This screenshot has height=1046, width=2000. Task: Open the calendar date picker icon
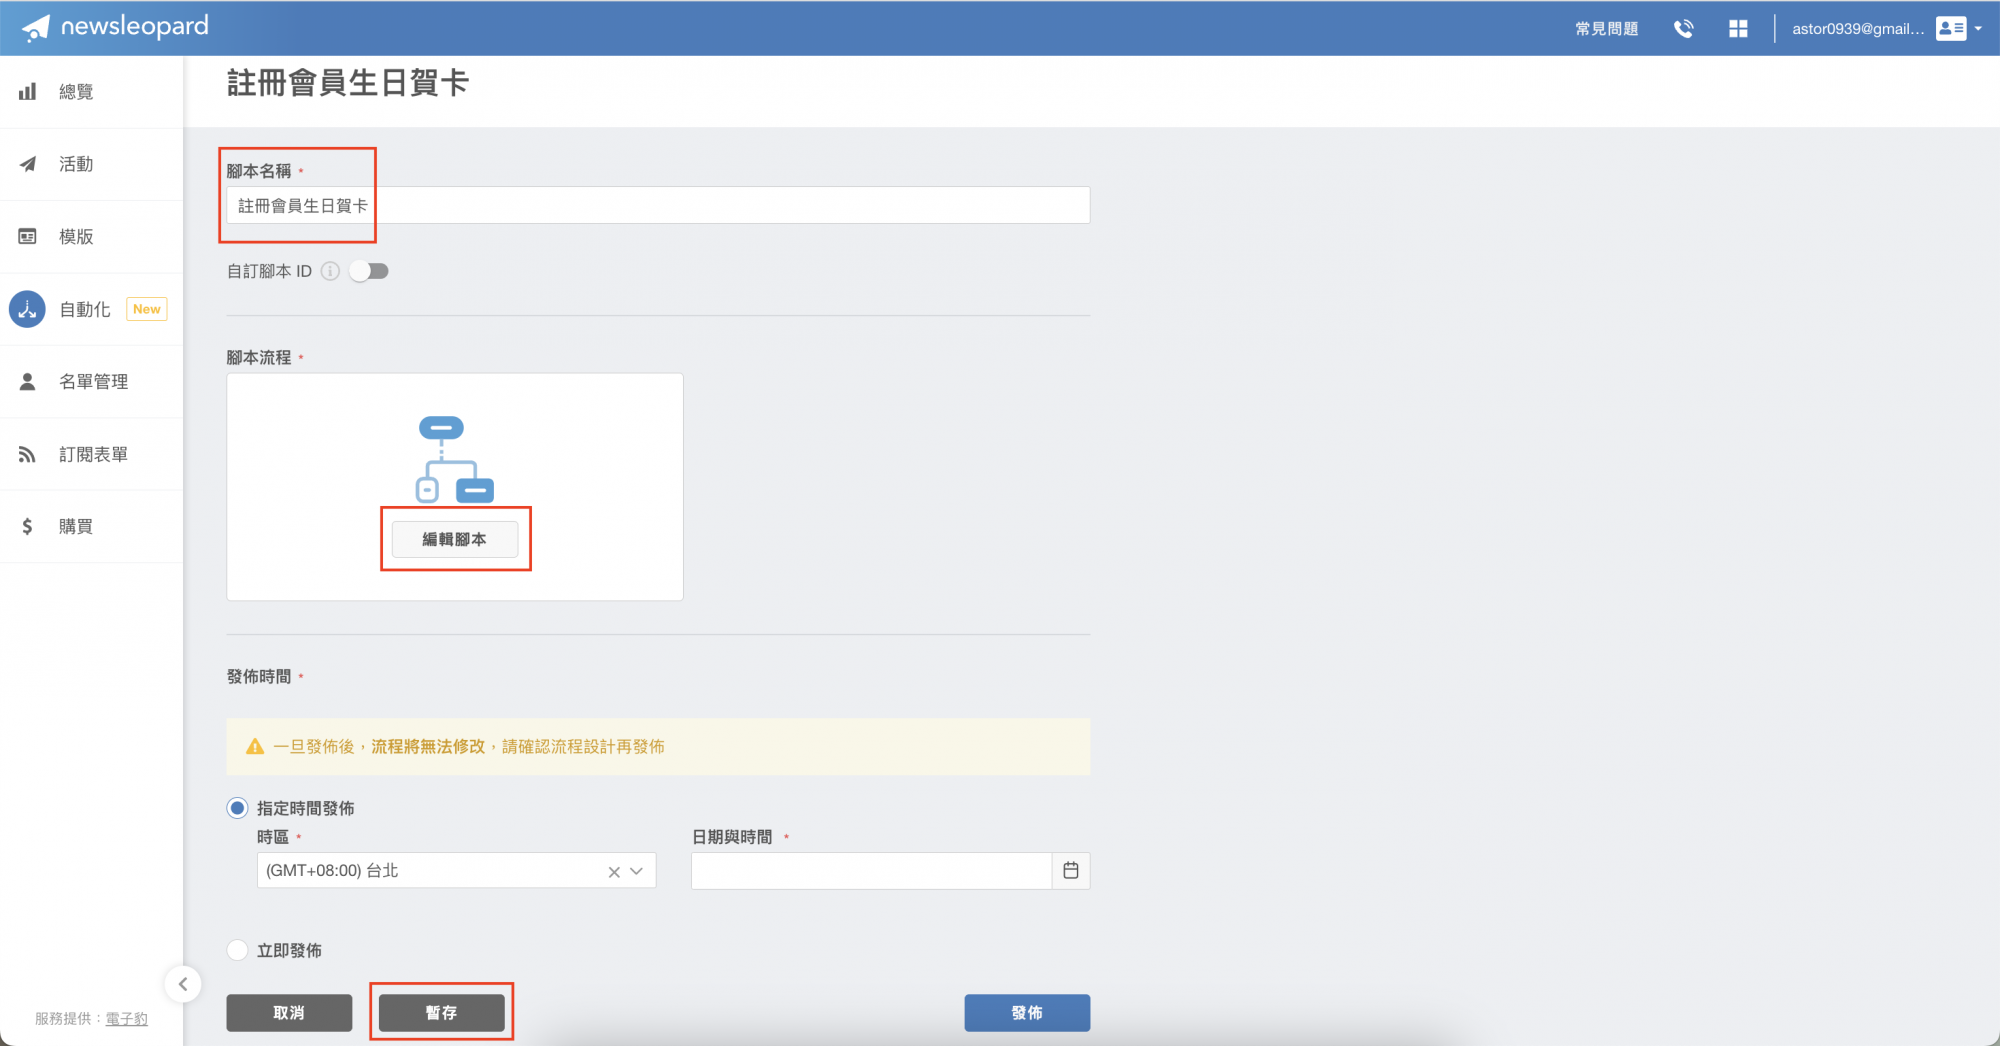click(1071, 871)
